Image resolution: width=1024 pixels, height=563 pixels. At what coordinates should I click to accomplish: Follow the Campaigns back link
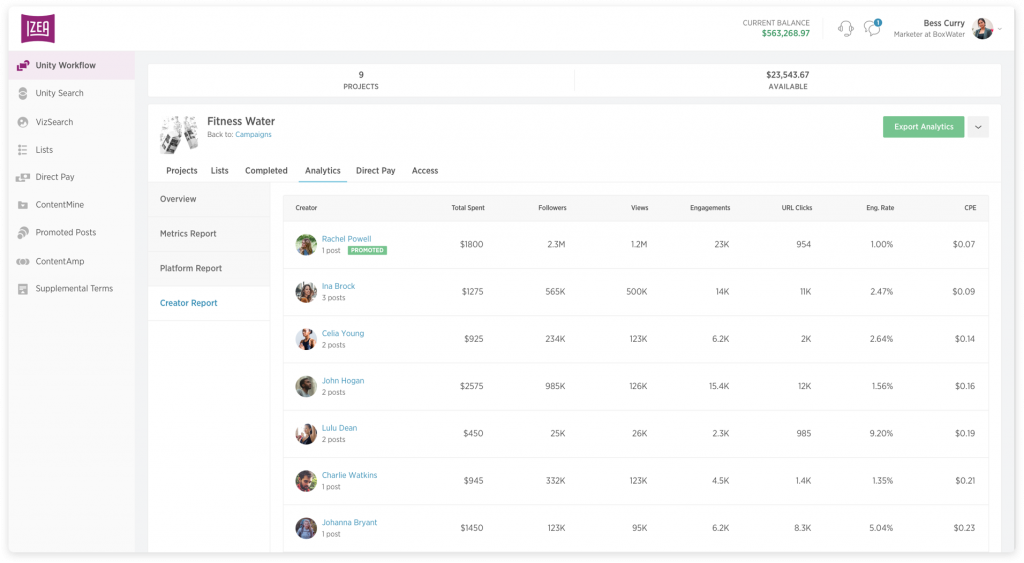coord(253,134)
